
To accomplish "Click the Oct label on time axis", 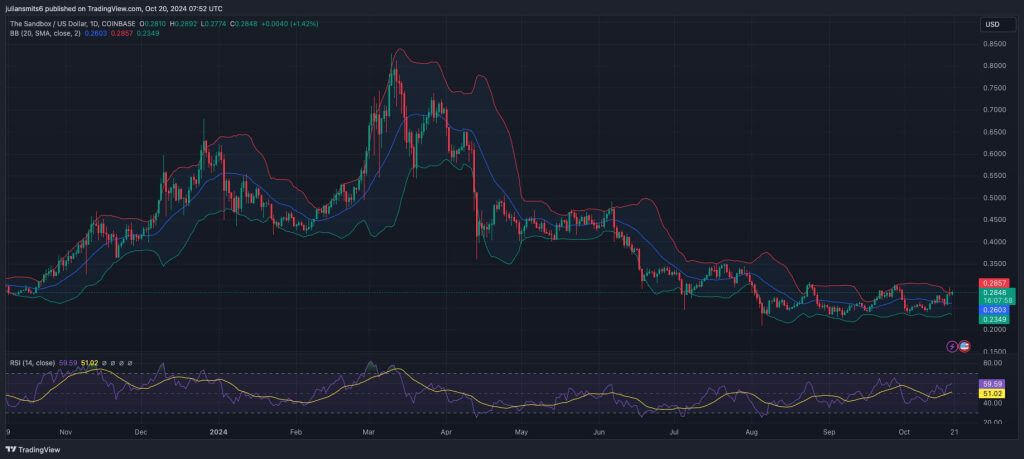I will pos(904,432).
